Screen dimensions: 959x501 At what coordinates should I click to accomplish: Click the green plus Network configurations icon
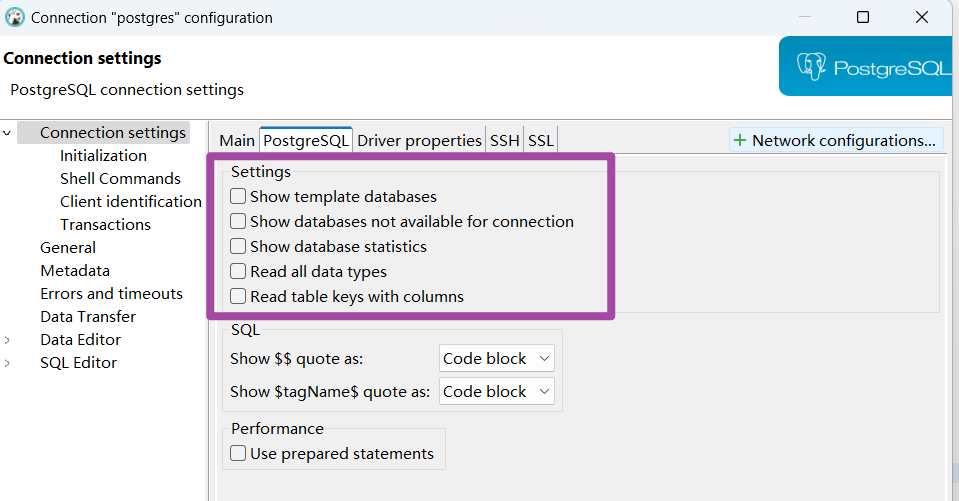(740, 140)
